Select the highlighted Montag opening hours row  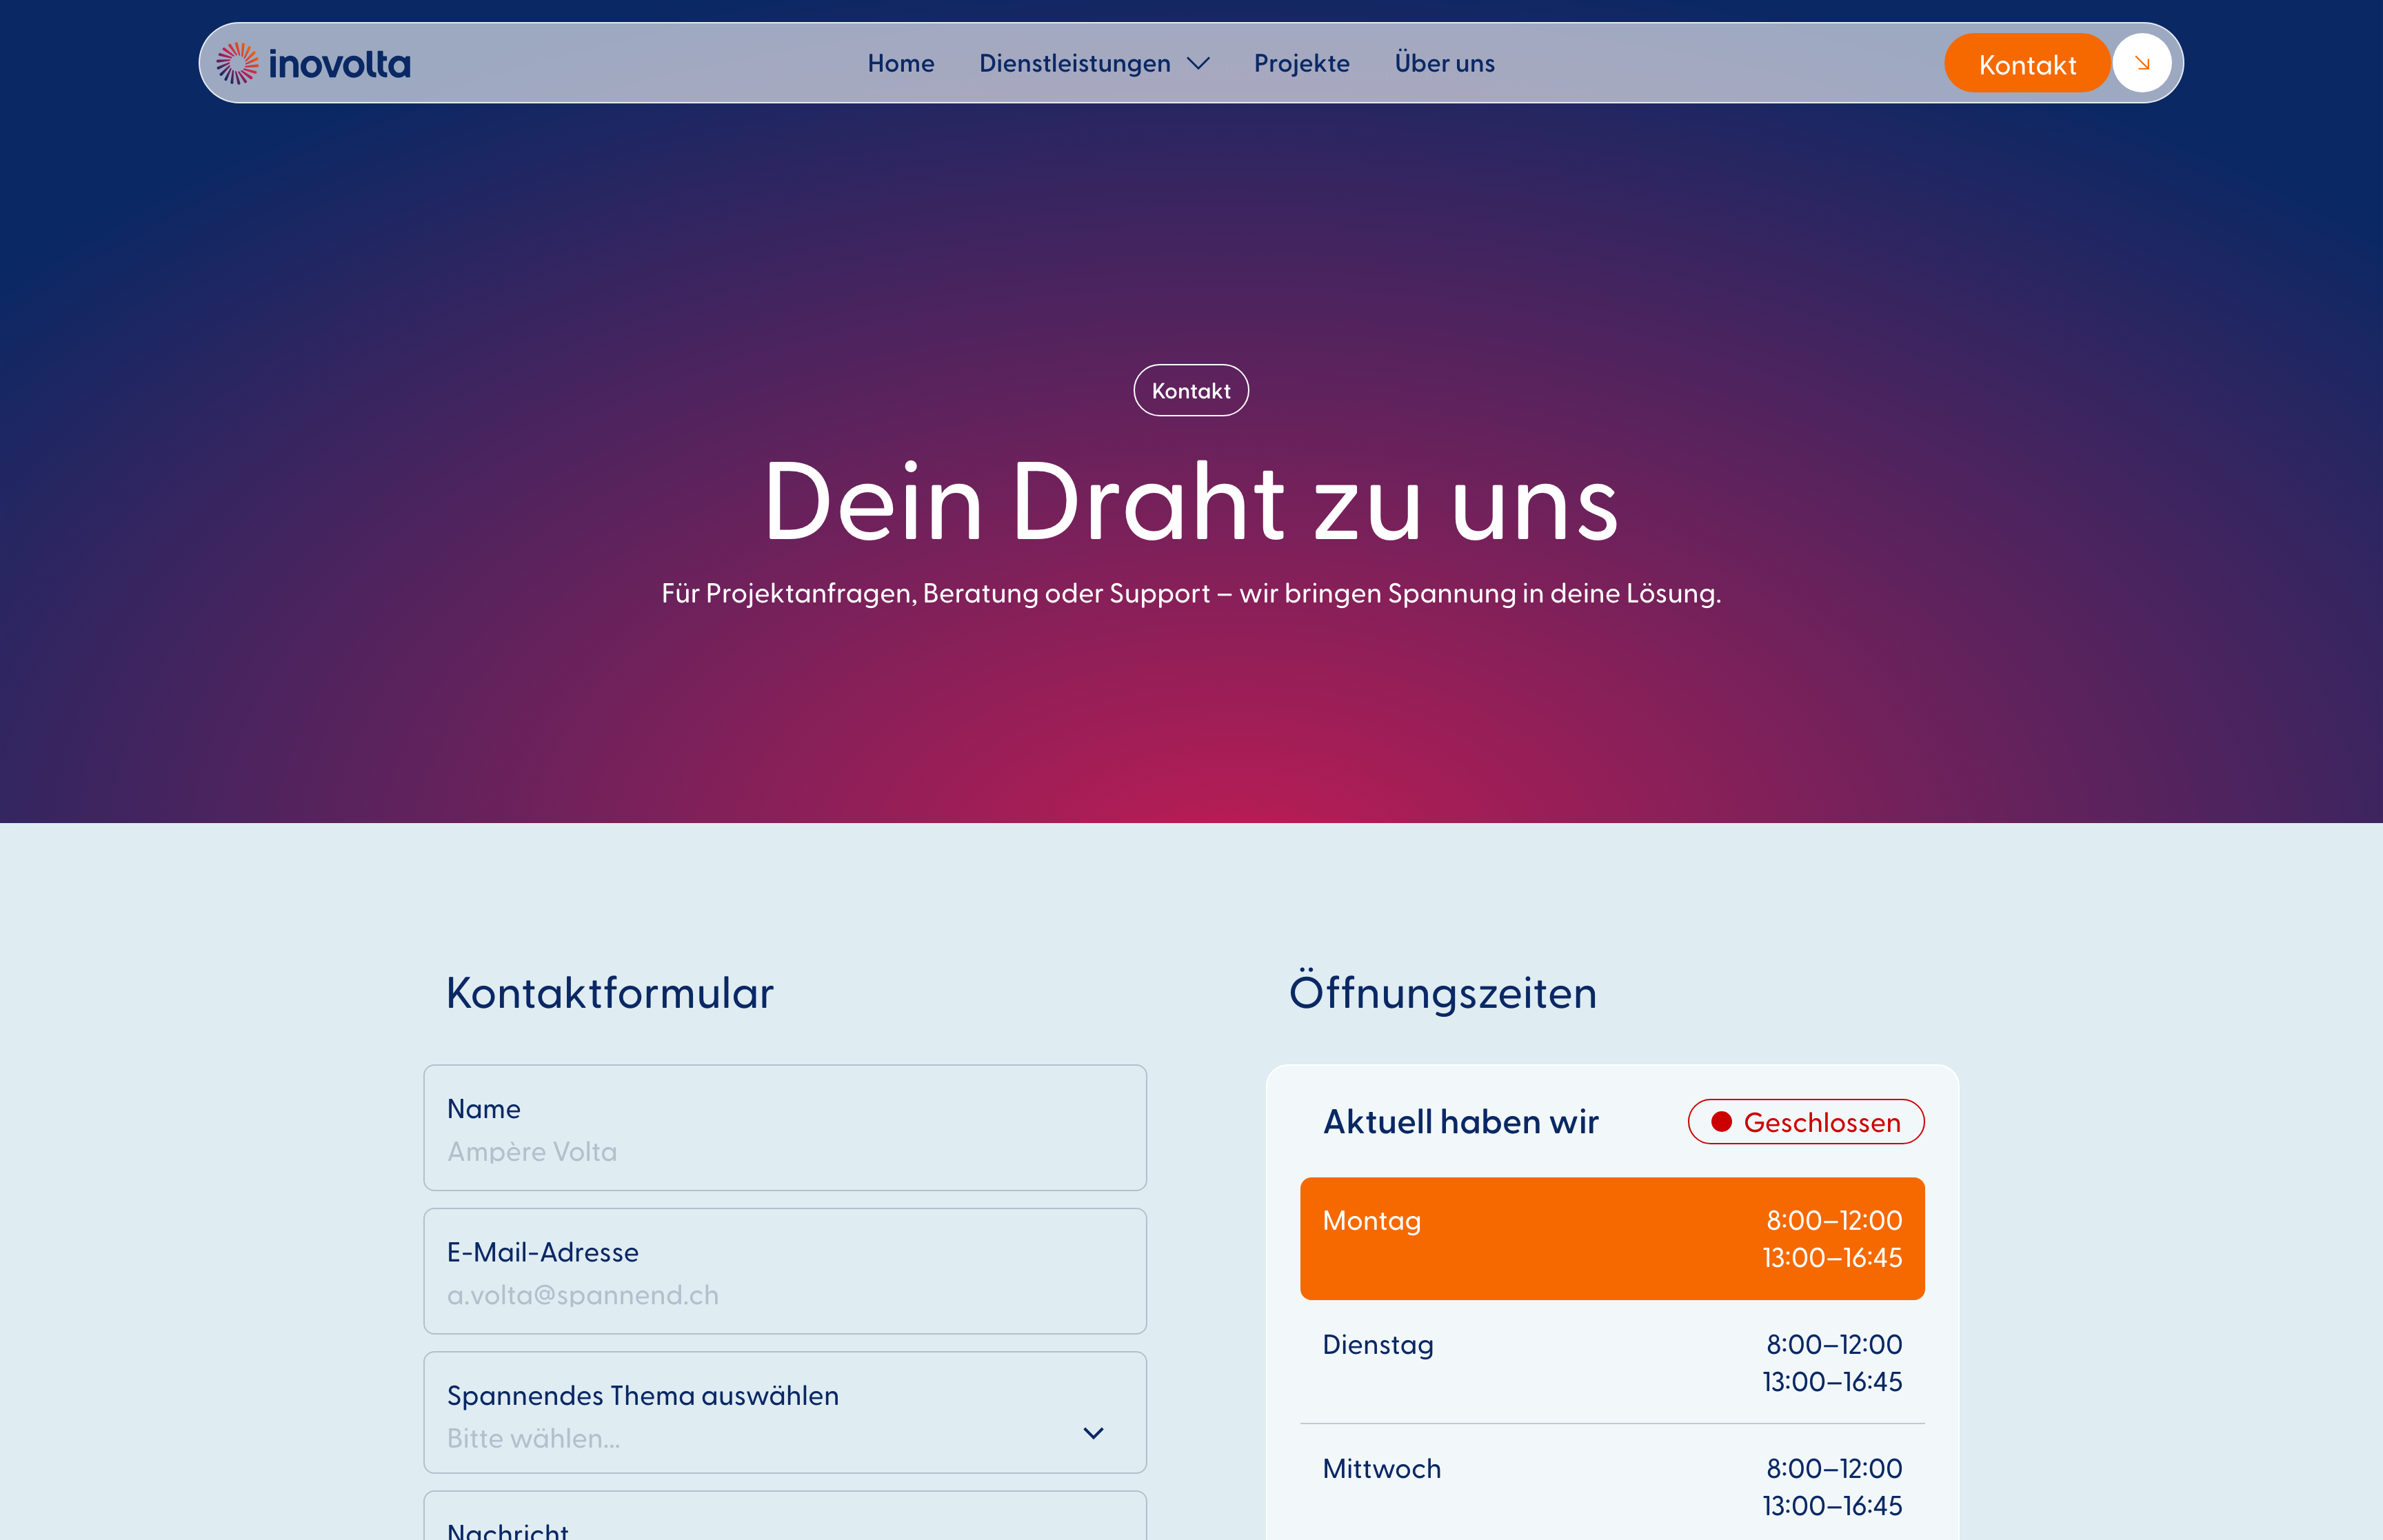[1611, 1238]
